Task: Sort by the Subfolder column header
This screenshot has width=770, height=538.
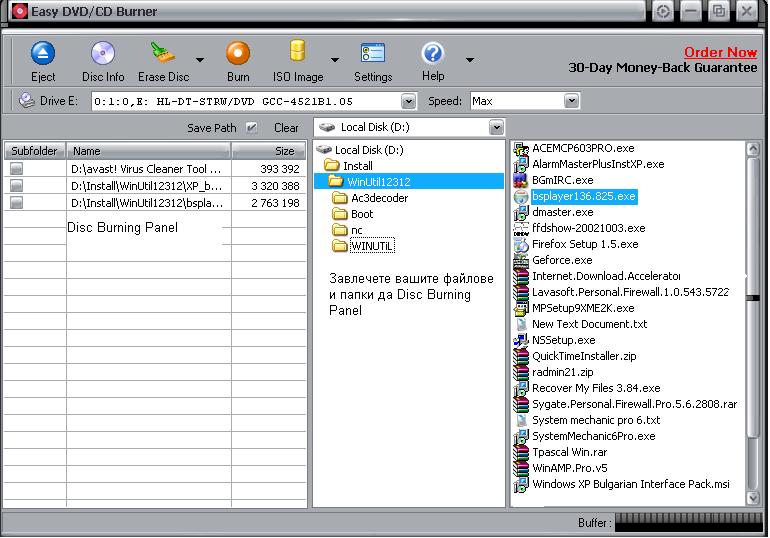Action: point(34,151)
